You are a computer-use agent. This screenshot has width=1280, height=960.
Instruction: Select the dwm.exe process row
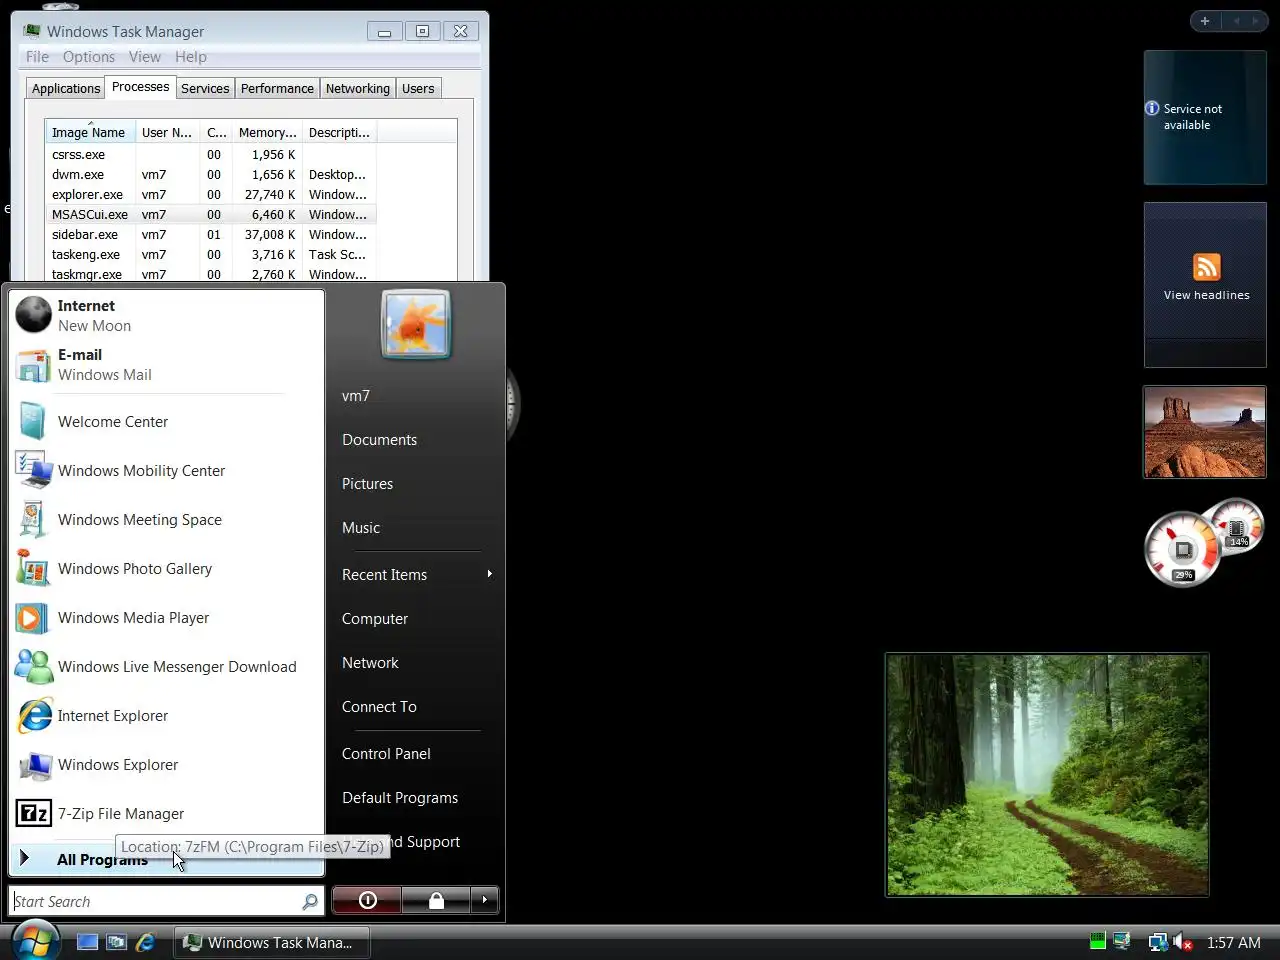pyautogui.click(x=211, y=174)
